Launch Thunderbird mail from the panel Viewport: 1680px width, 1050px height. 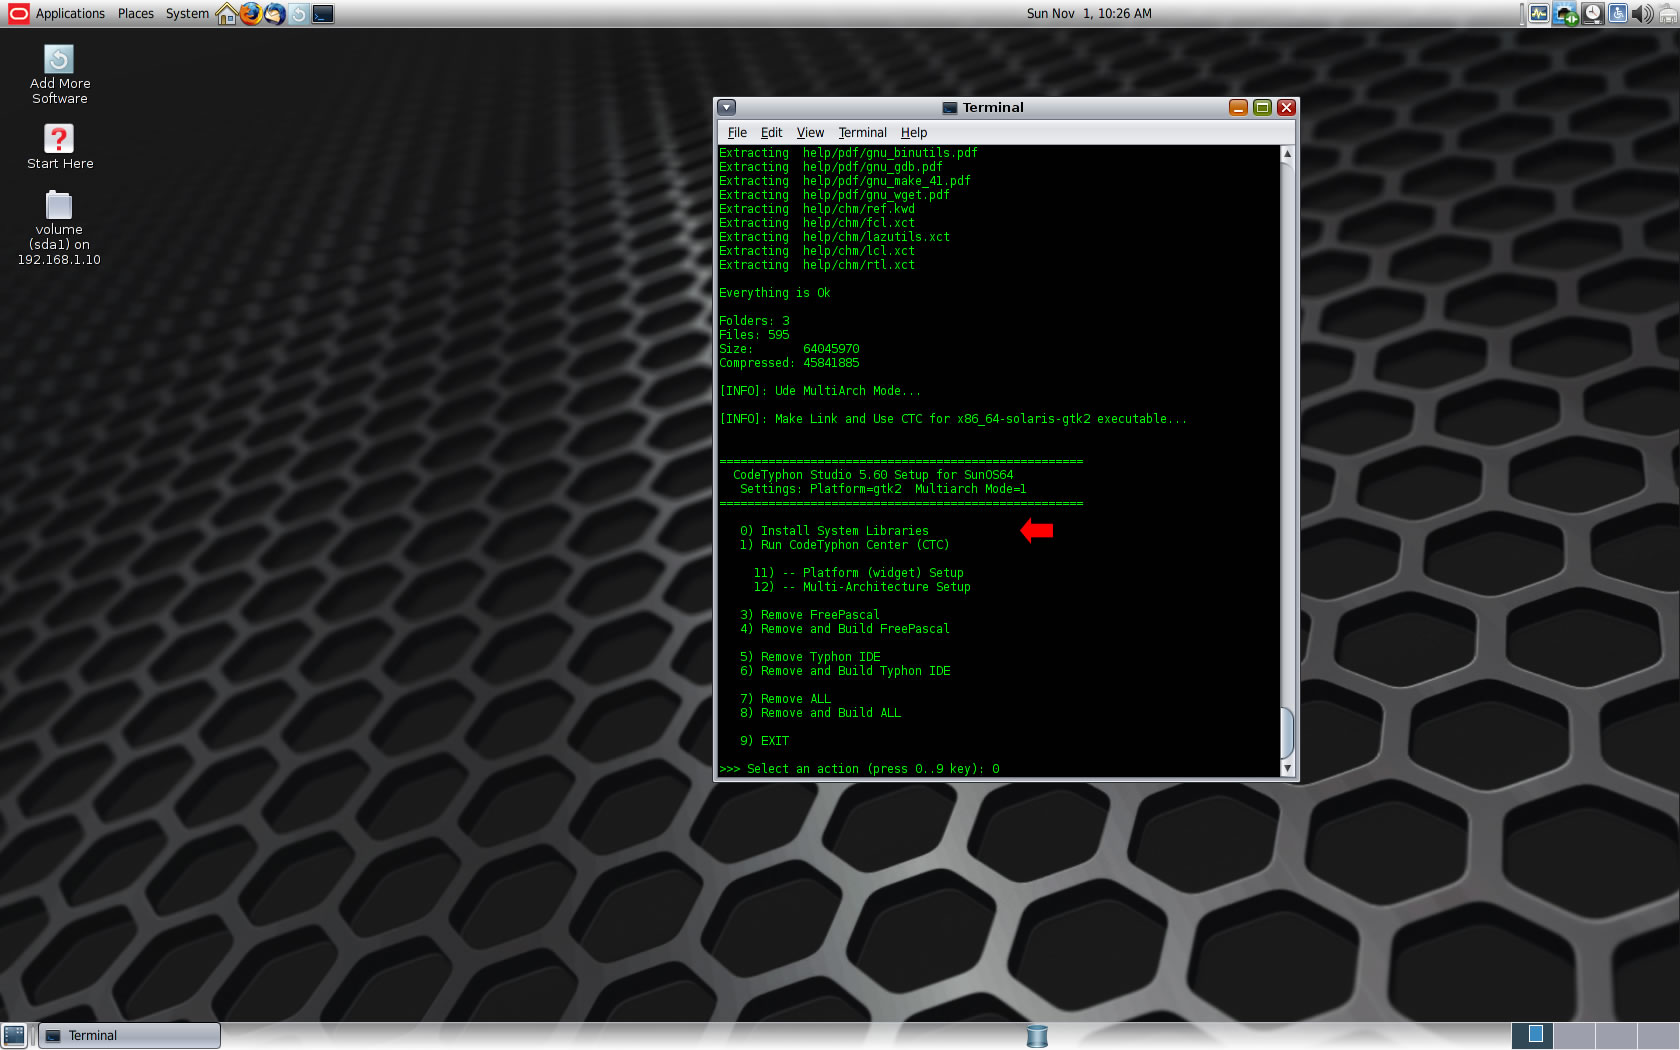(274, 14)
